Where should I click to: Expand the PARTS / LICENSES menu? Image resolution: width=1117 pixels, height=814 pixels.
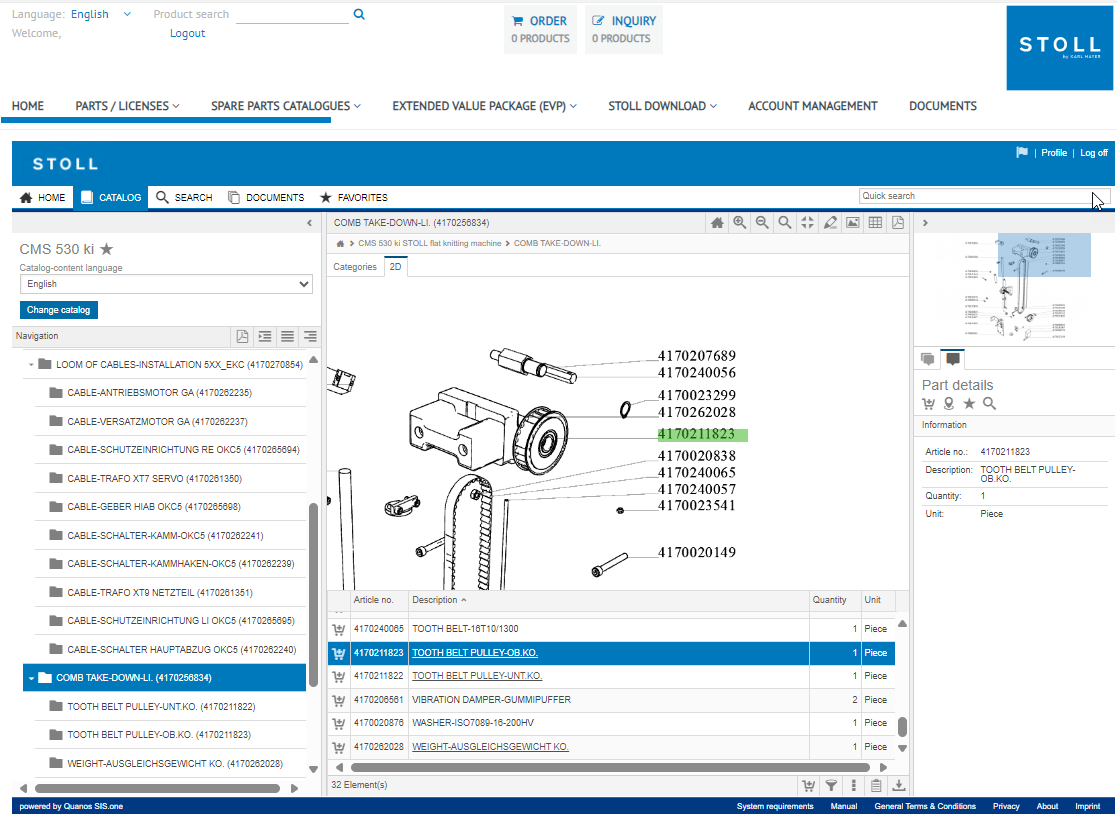click(x=128, y=106)
